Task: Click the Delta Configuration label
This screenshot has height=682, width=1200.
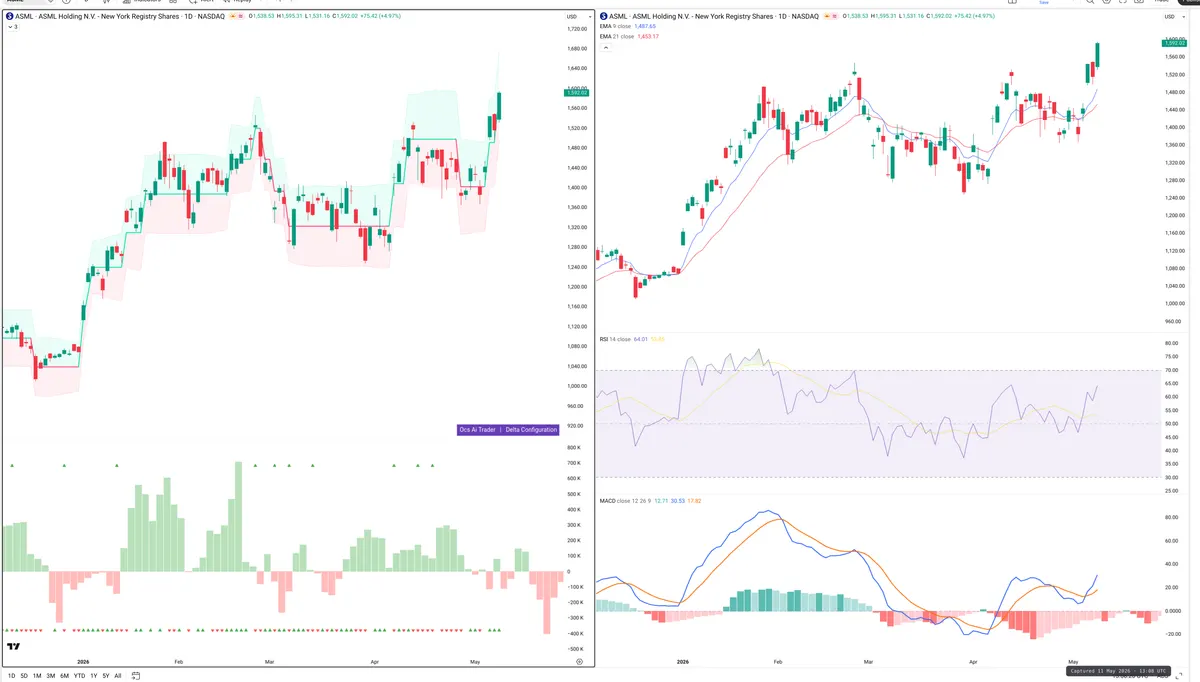Action: pos(531,430)
